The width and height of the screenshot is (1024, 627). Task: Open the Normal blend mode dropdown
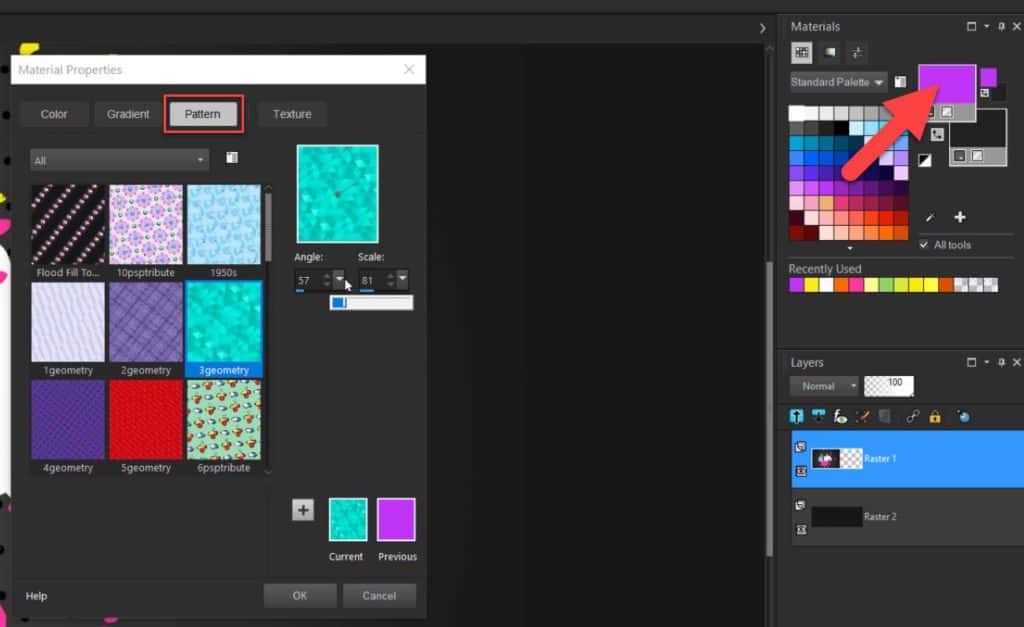pos(822,385)
